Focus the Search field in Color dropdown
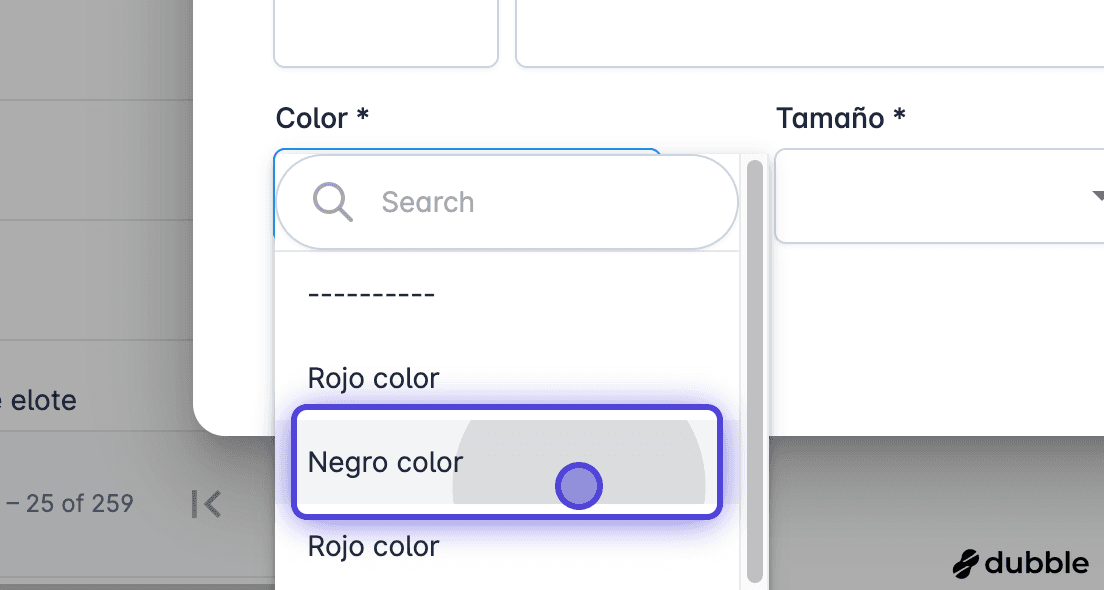The width and height of the screenshot is (1104, 590). (x=507, y=202)
